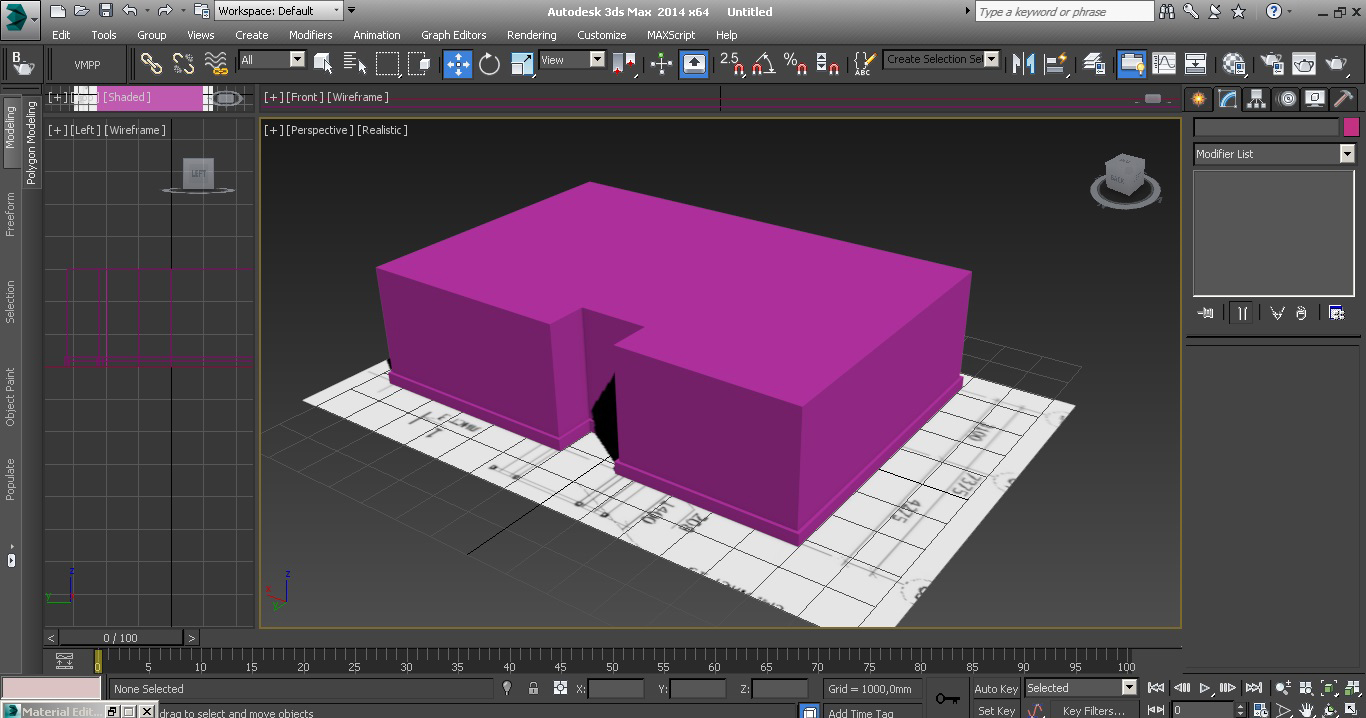Open the Hierarchy command panel
1366x718 pixels.
pyautogui.click(x=1256, y=98)
